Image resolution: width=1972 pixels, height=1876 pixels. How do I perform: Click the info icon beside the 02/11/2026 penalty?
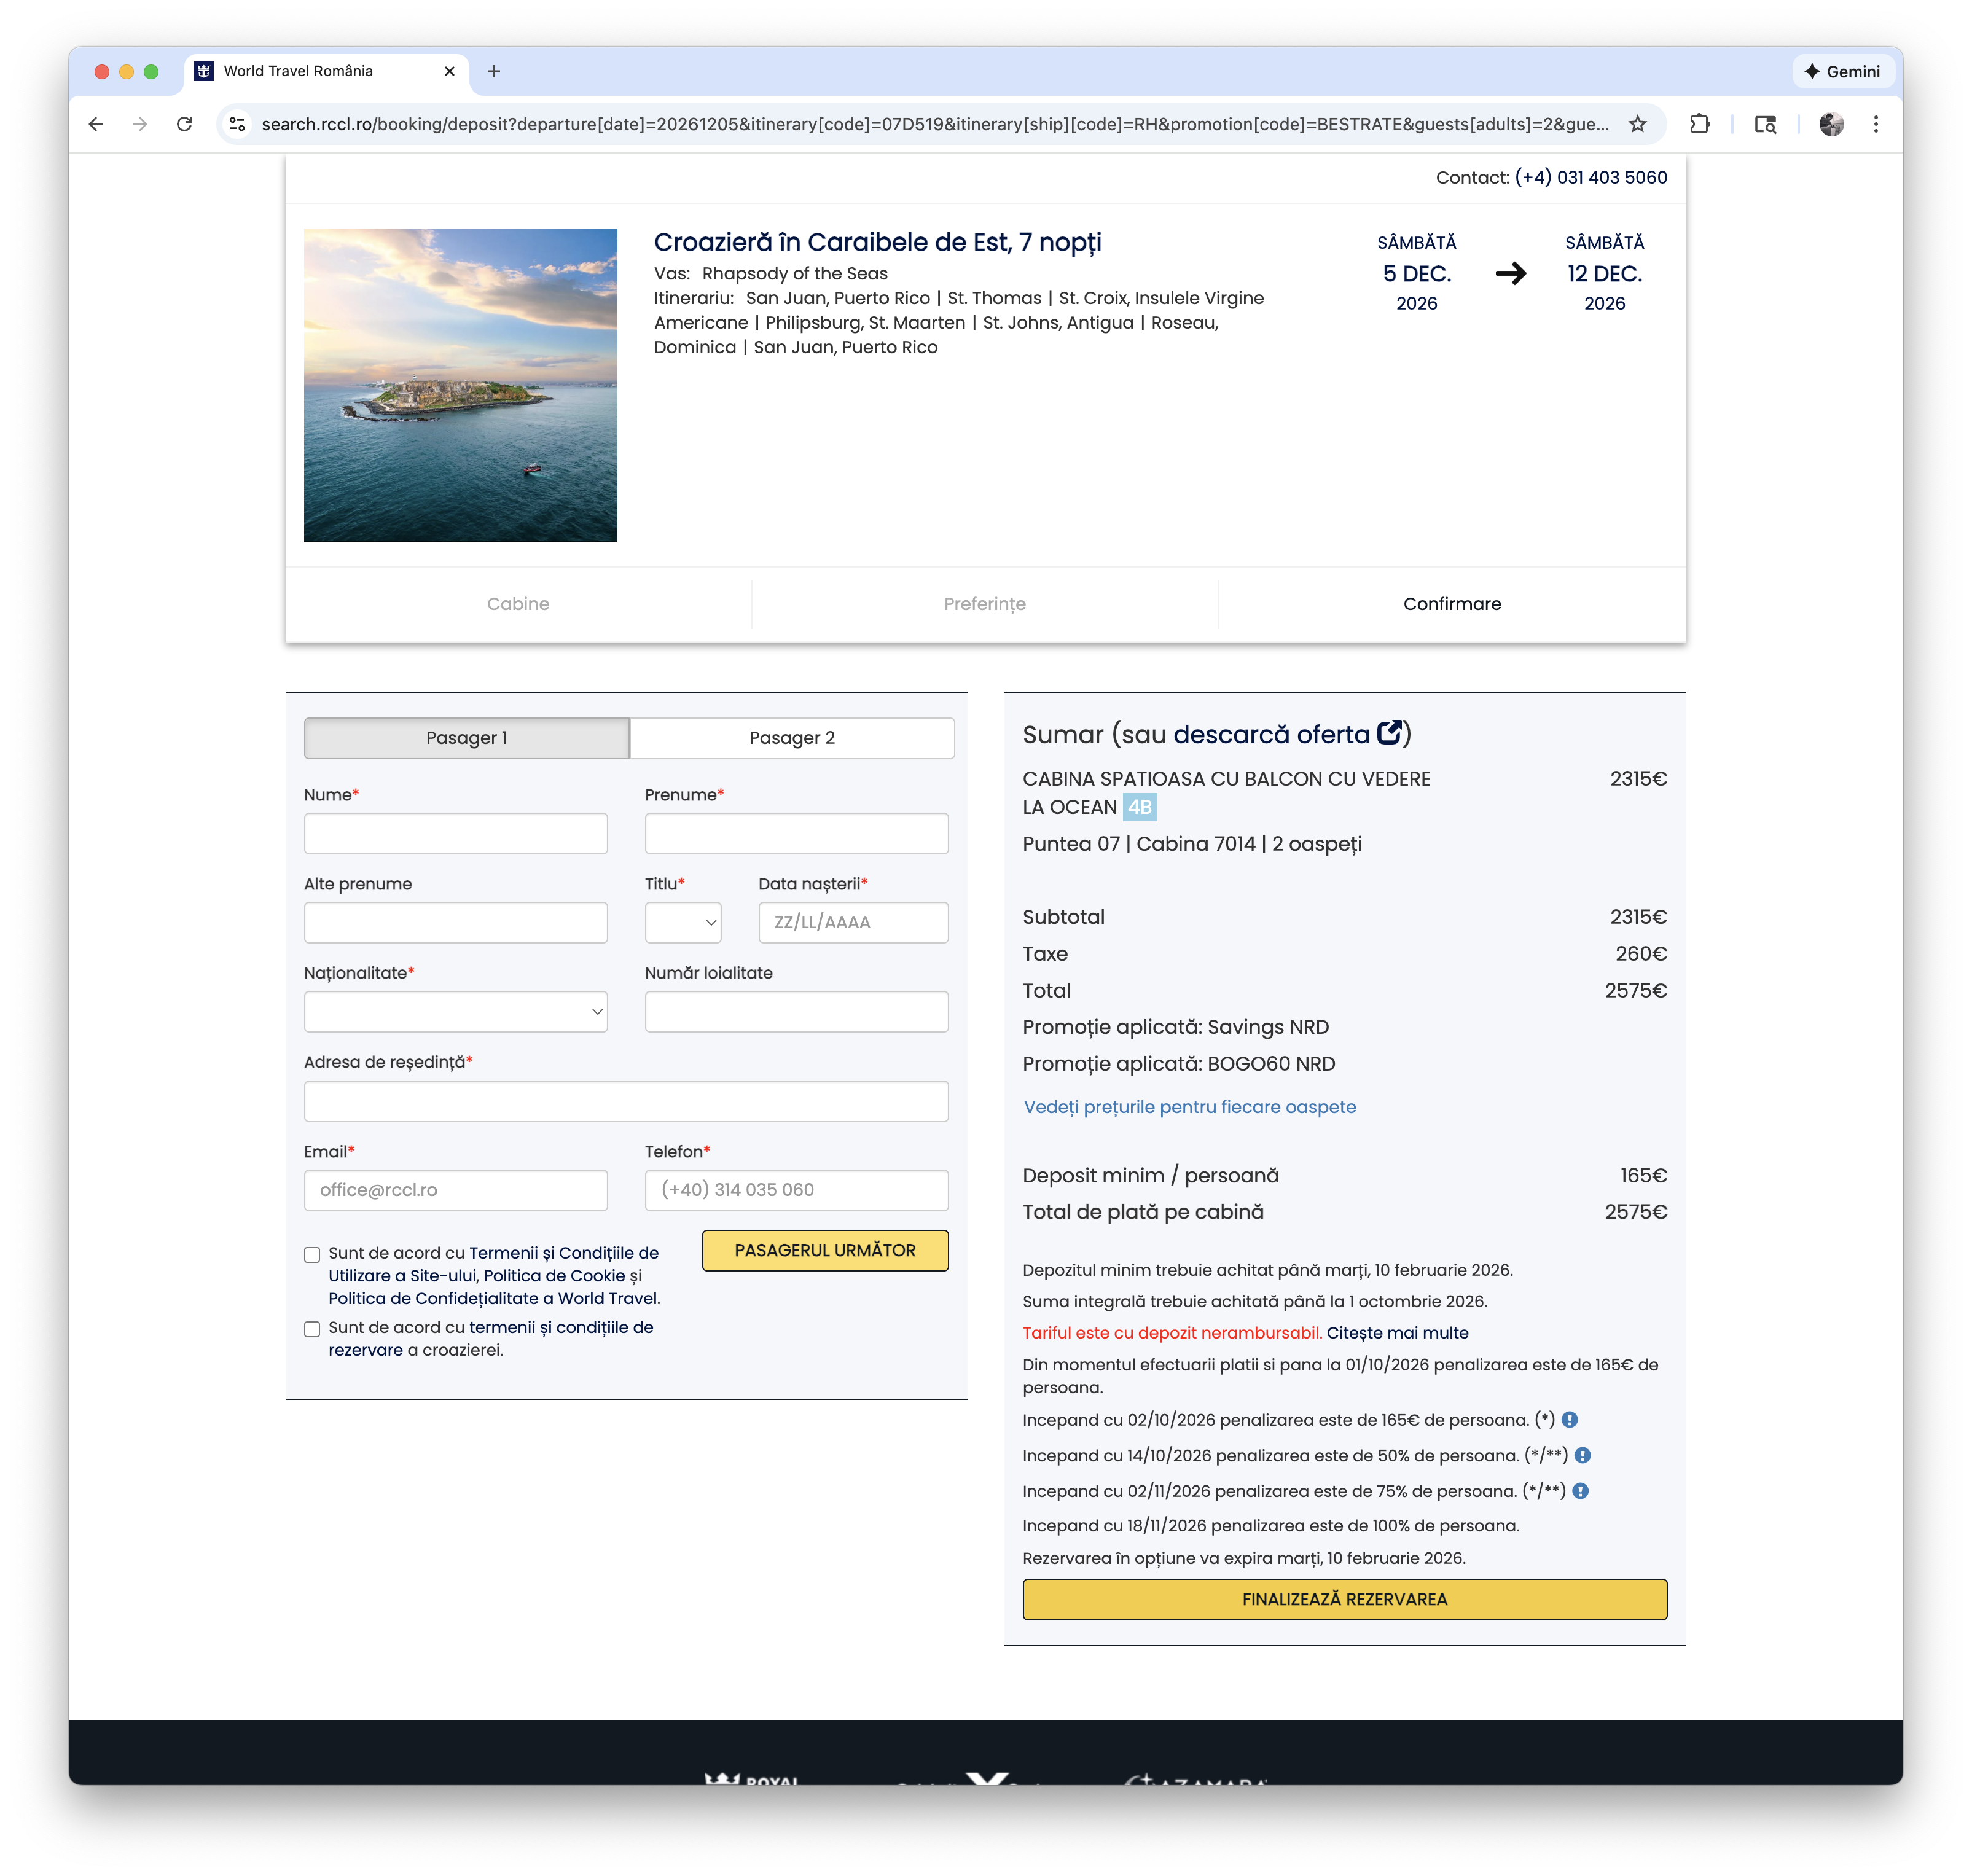tap(1581, 1491)
